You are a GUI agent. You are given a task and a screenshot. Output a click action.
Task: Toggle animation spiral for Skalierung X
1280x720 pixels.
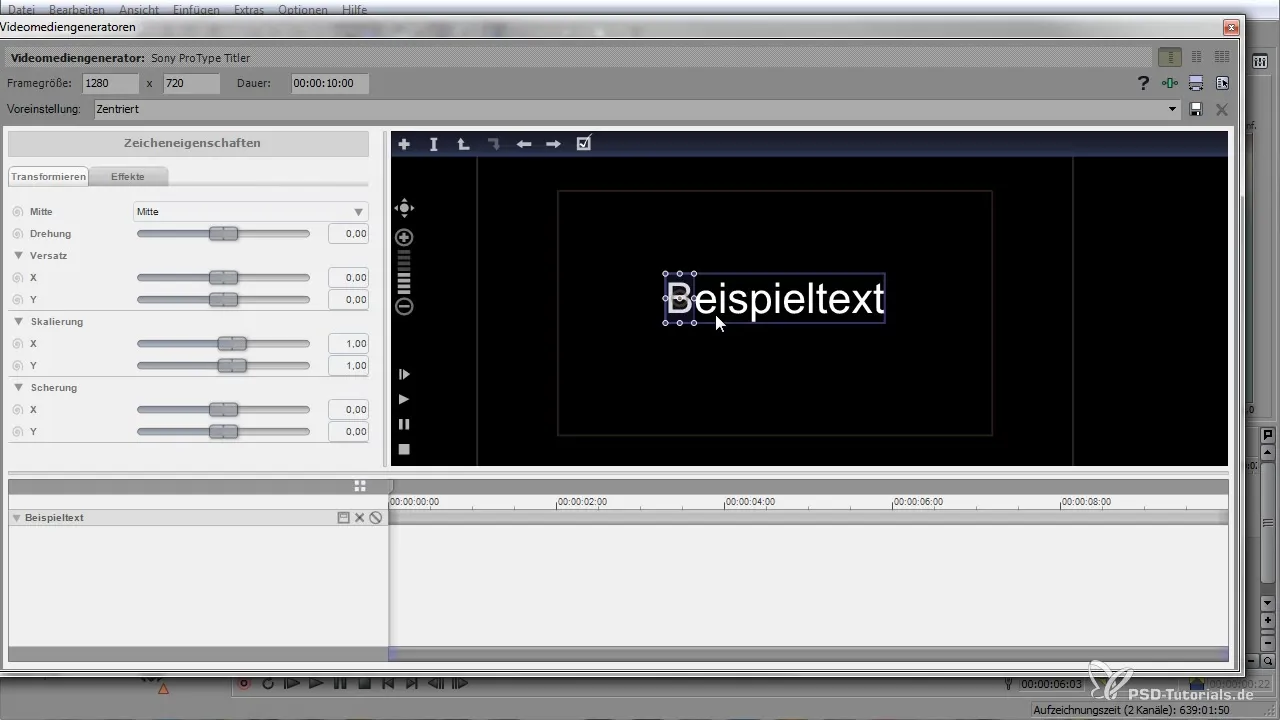click(17, 344)
